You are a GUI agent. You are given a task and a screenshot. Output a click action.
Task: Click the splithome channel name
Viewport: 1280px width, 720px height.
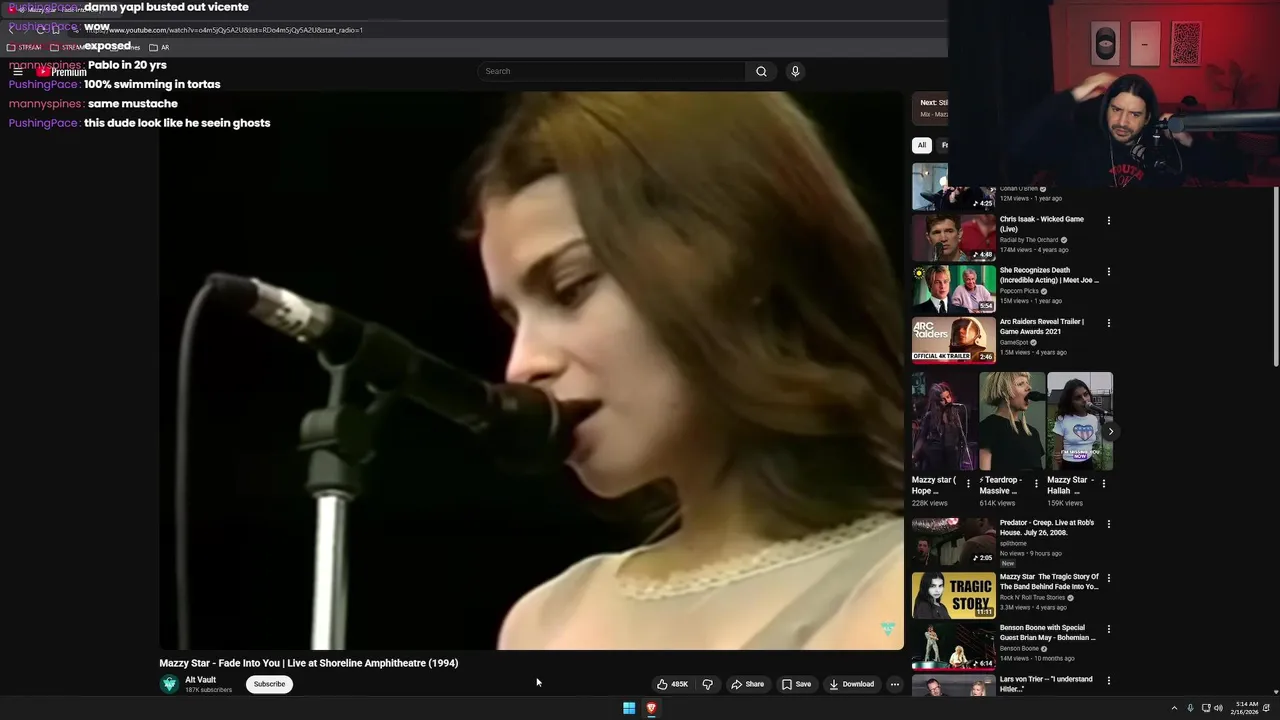point(1013,543)
